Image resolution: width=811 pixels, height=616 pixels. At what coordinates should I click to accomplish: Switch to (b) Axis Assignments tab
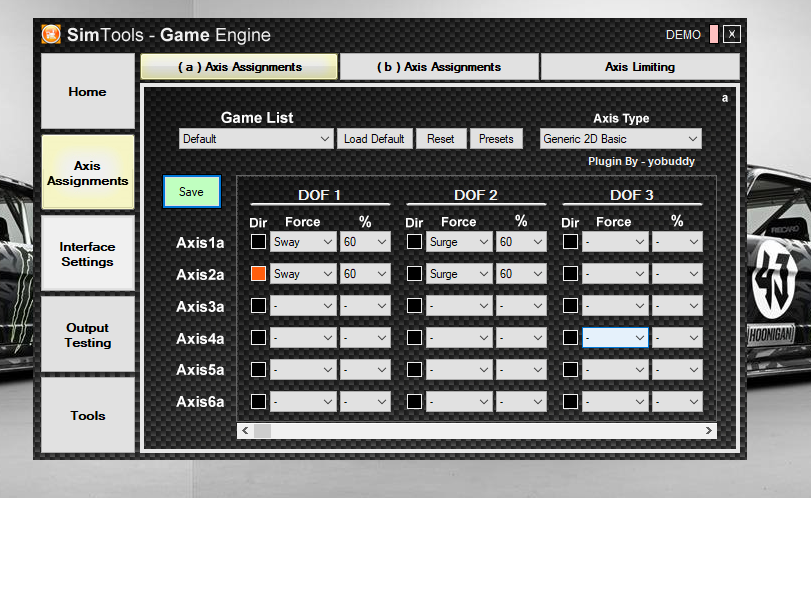(x=439, y=67)
